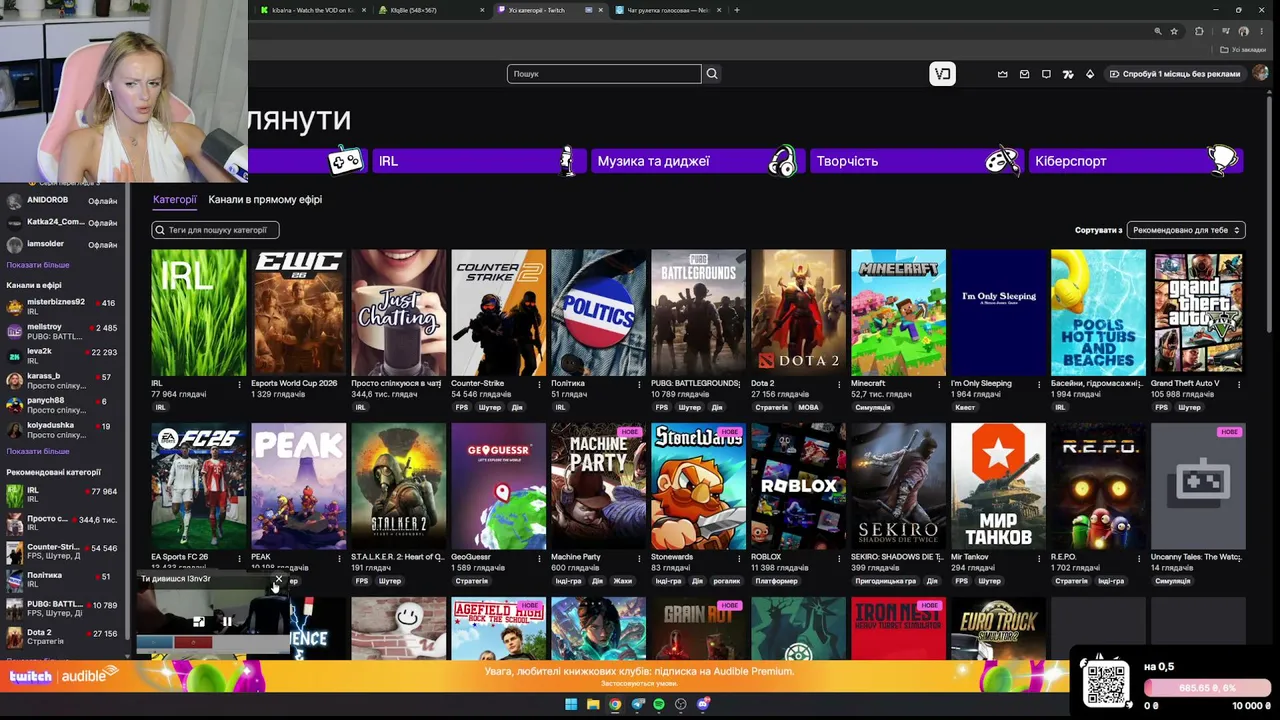This screenshot has width=1280, height=720.
Task: Switch to 'Чат рулетка голосовая' Chrome tab
Action: [669, 10]
